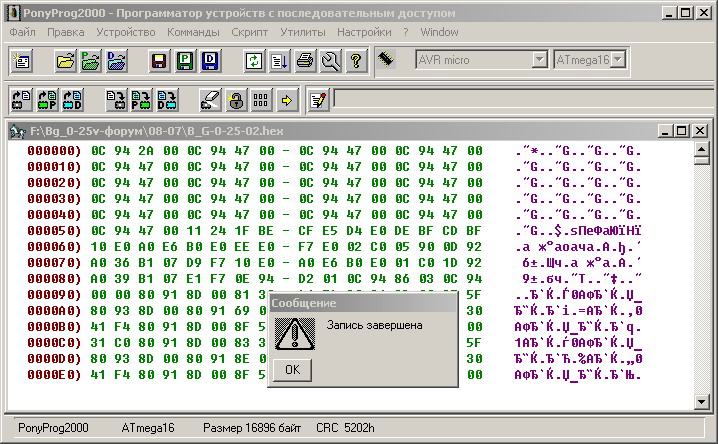Click Save Device File red floppy icon

[x=159, y=61]
